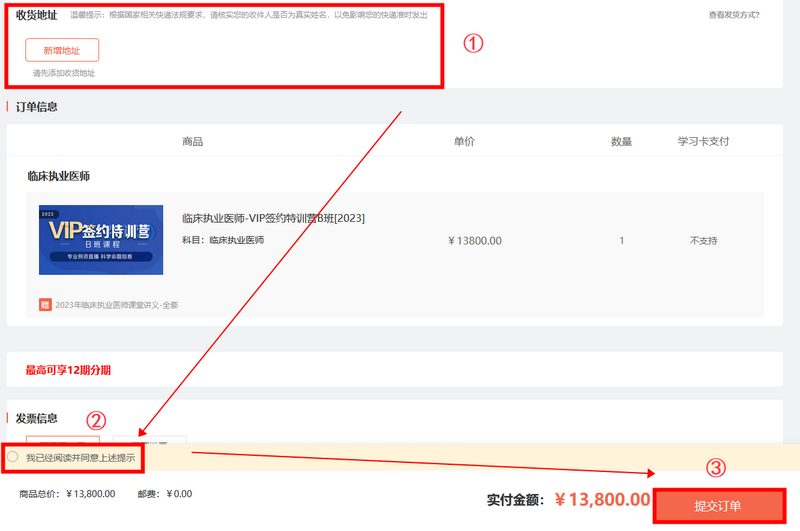Select the 我已经阅读并同意上述提示 radio button
Image resolution: width=800 pixels, height=531 pixels.
click(x=13, y=457)
